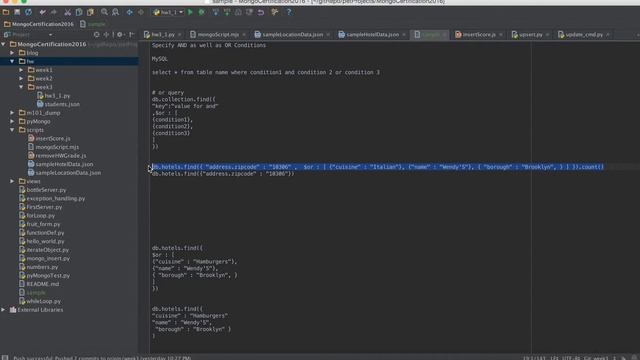The image size is (640, 360).
Task: Click the Synchronize toolbar icon
Action: [x=29, y=12]
